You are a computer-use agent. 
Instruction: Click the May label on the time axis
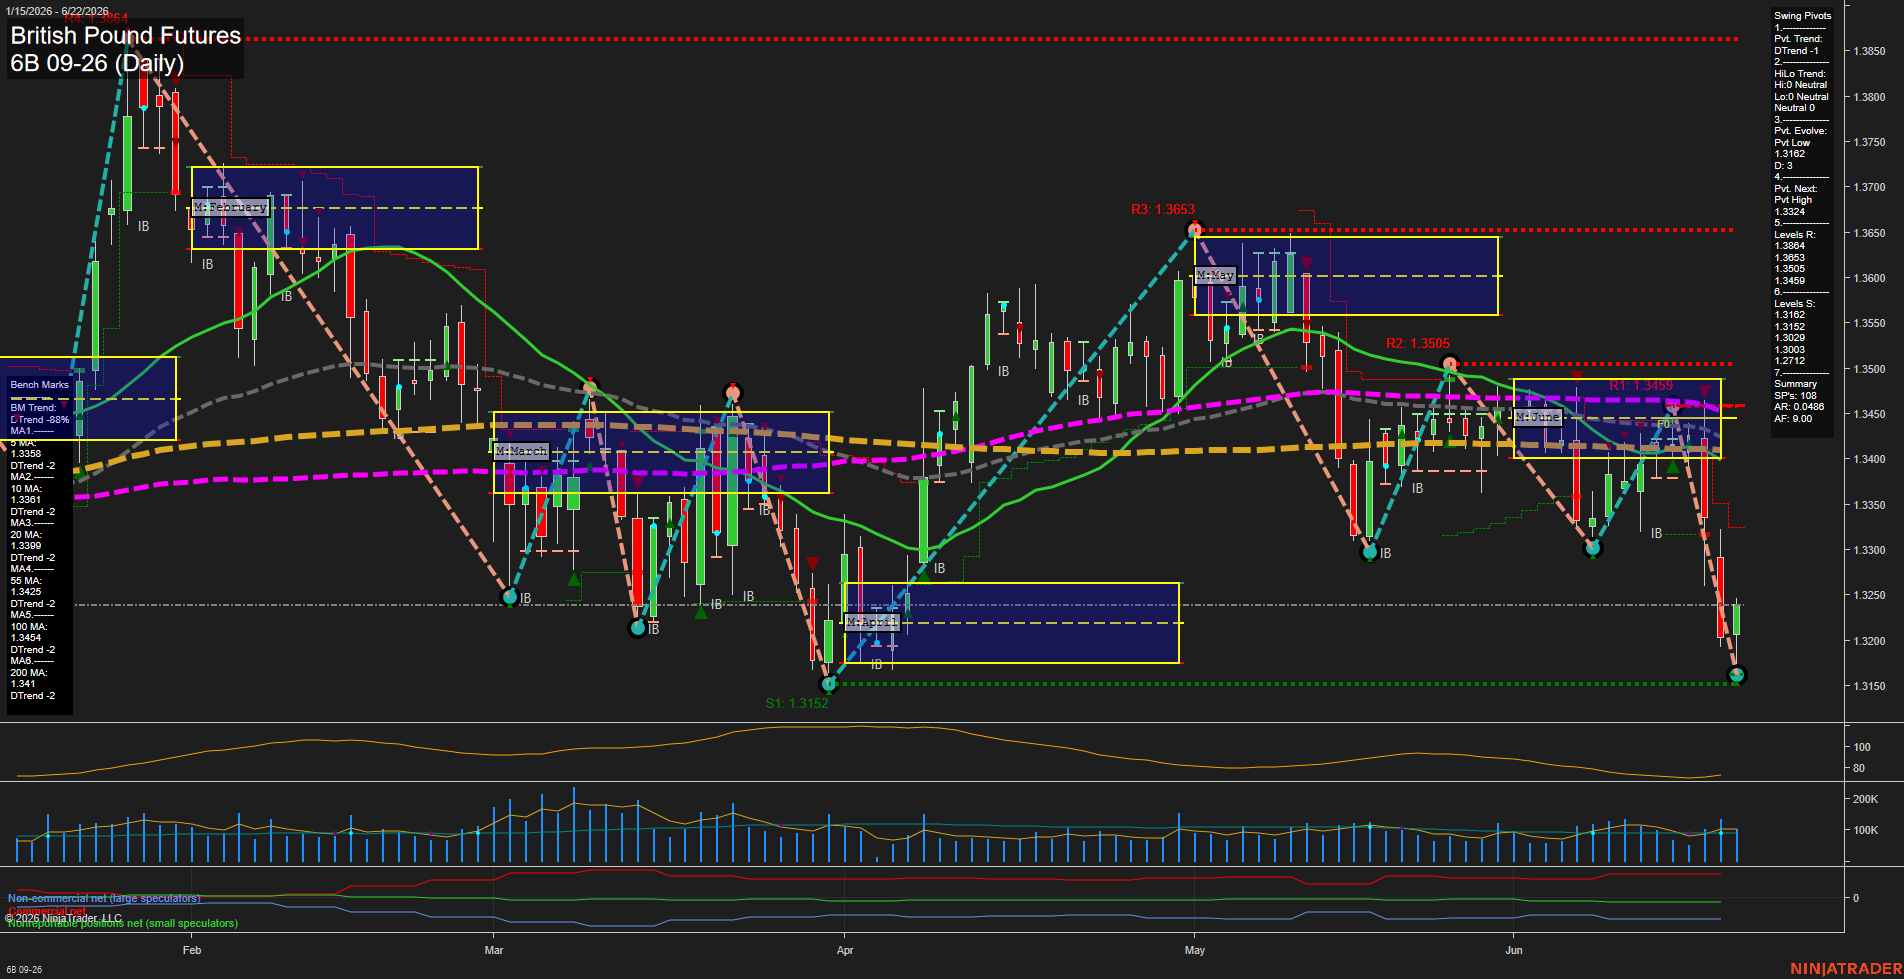1195,950
